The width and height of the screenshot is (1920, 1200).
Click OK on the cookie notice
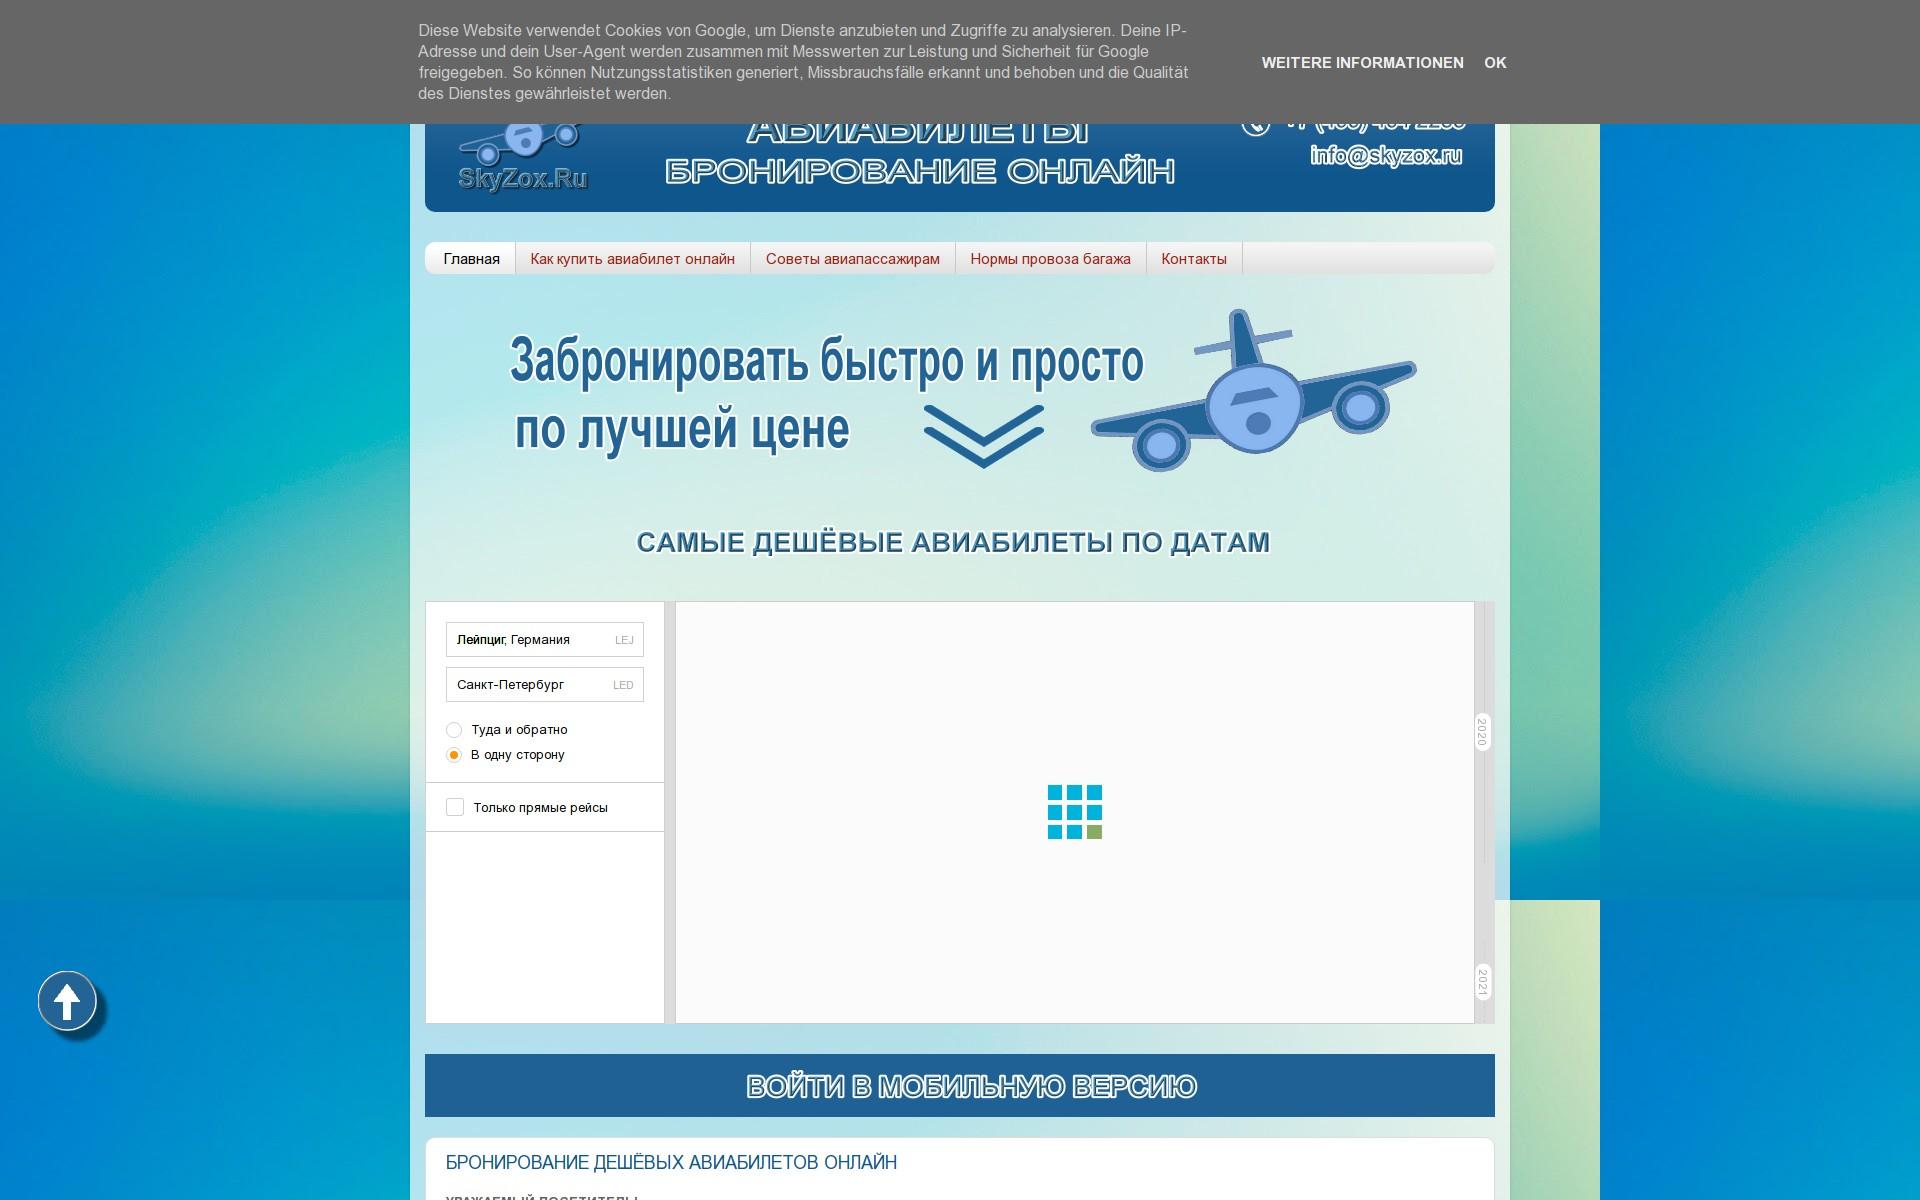pos(1494,62)
